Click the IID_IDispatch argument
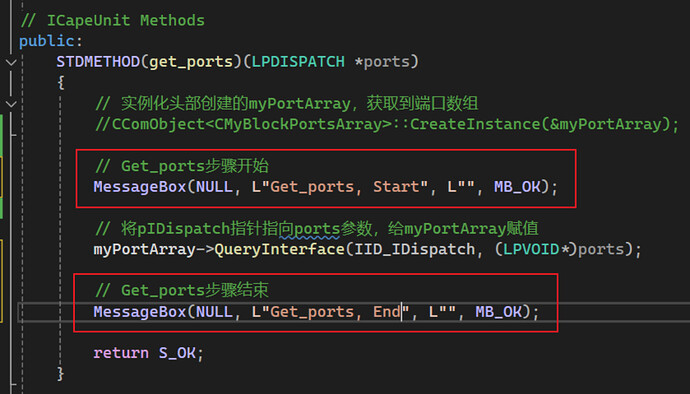 (415, 249)
